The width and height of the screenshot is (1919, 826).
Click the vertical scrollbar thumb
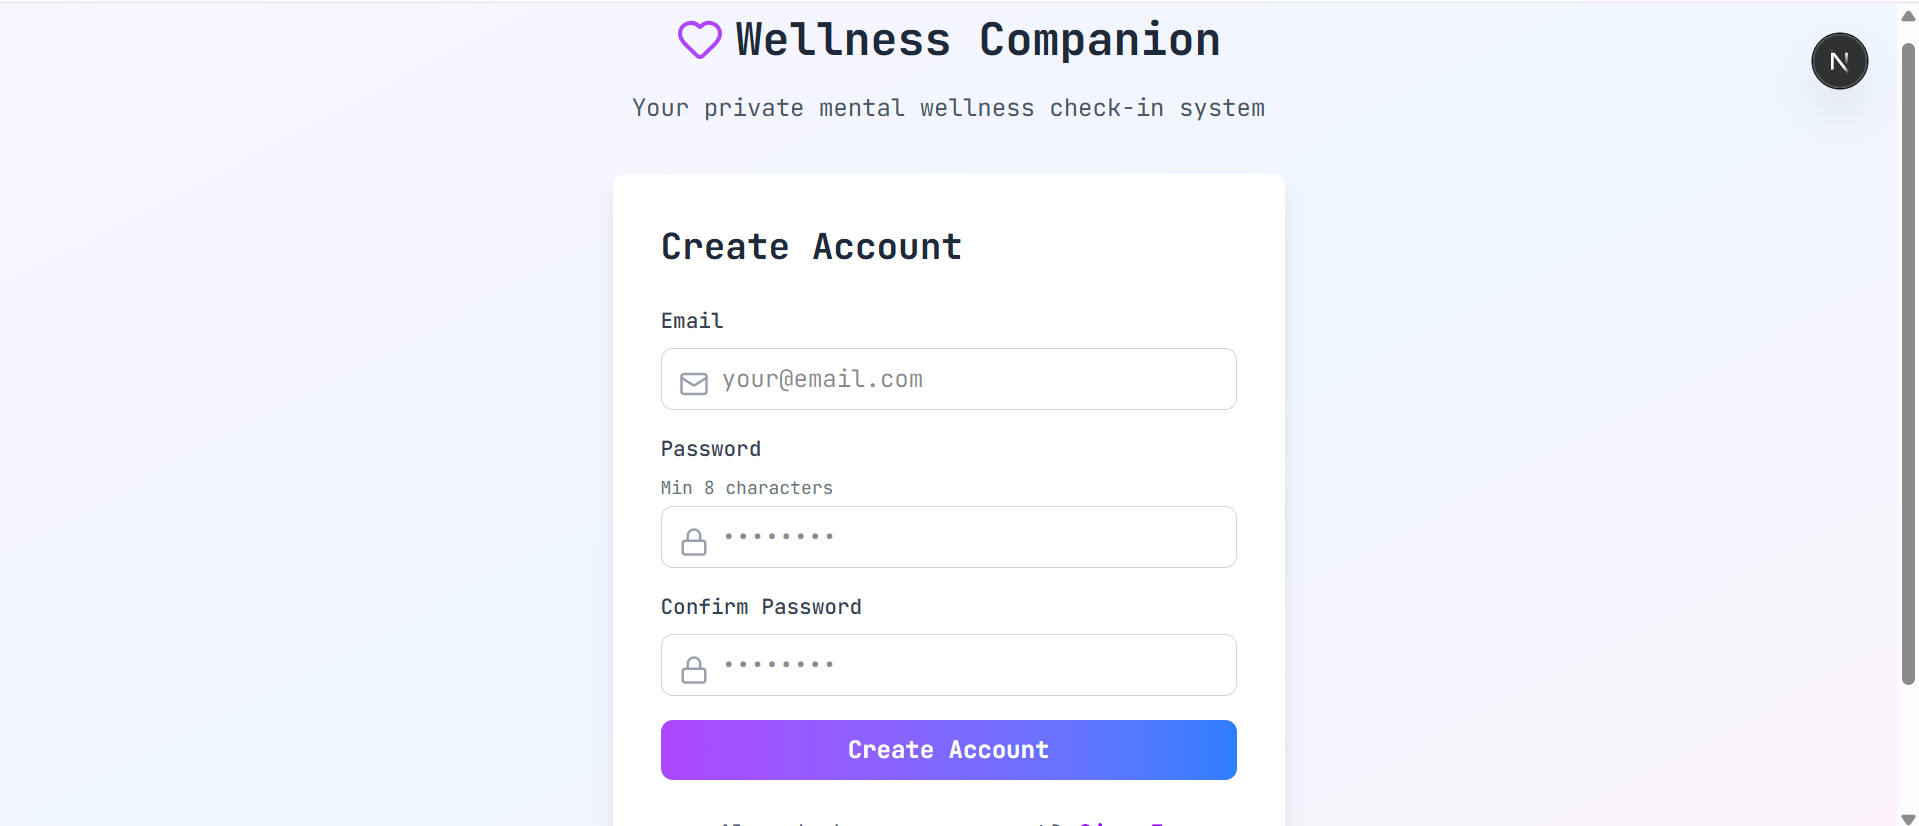[1908, 360]
